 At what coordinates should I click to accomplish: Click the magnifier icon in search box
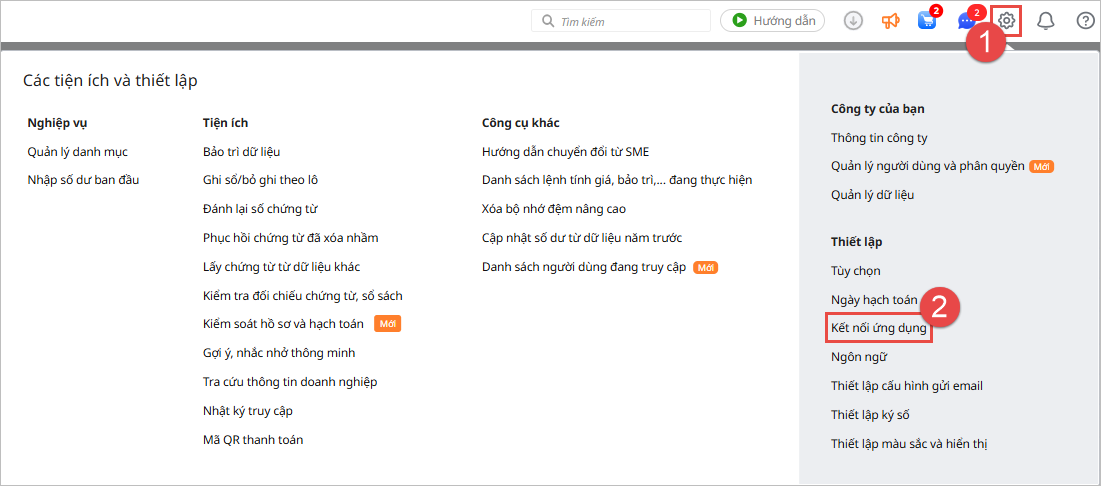(548, 20)
